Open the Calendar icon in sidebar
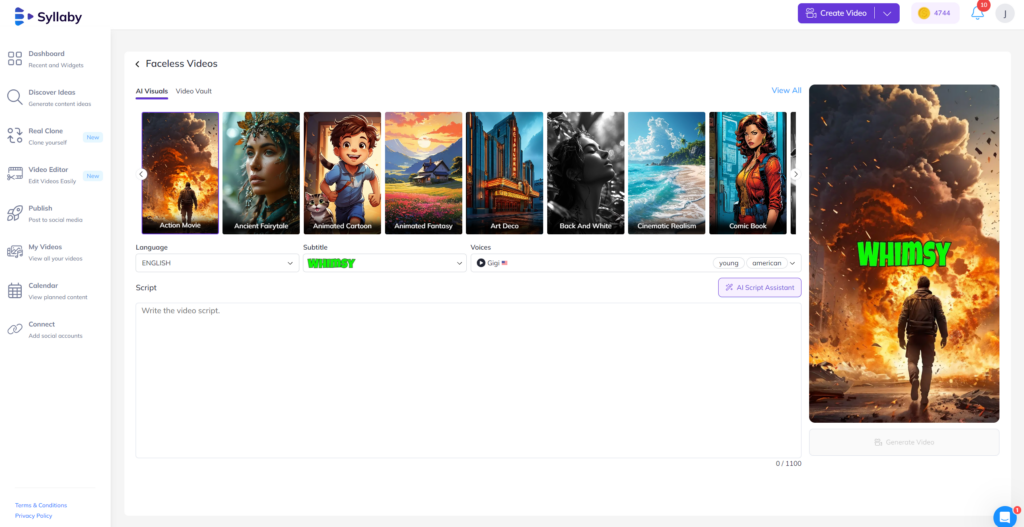Image resolution: width=1024 pixels, height=527 pixels. tap(15, 290)
